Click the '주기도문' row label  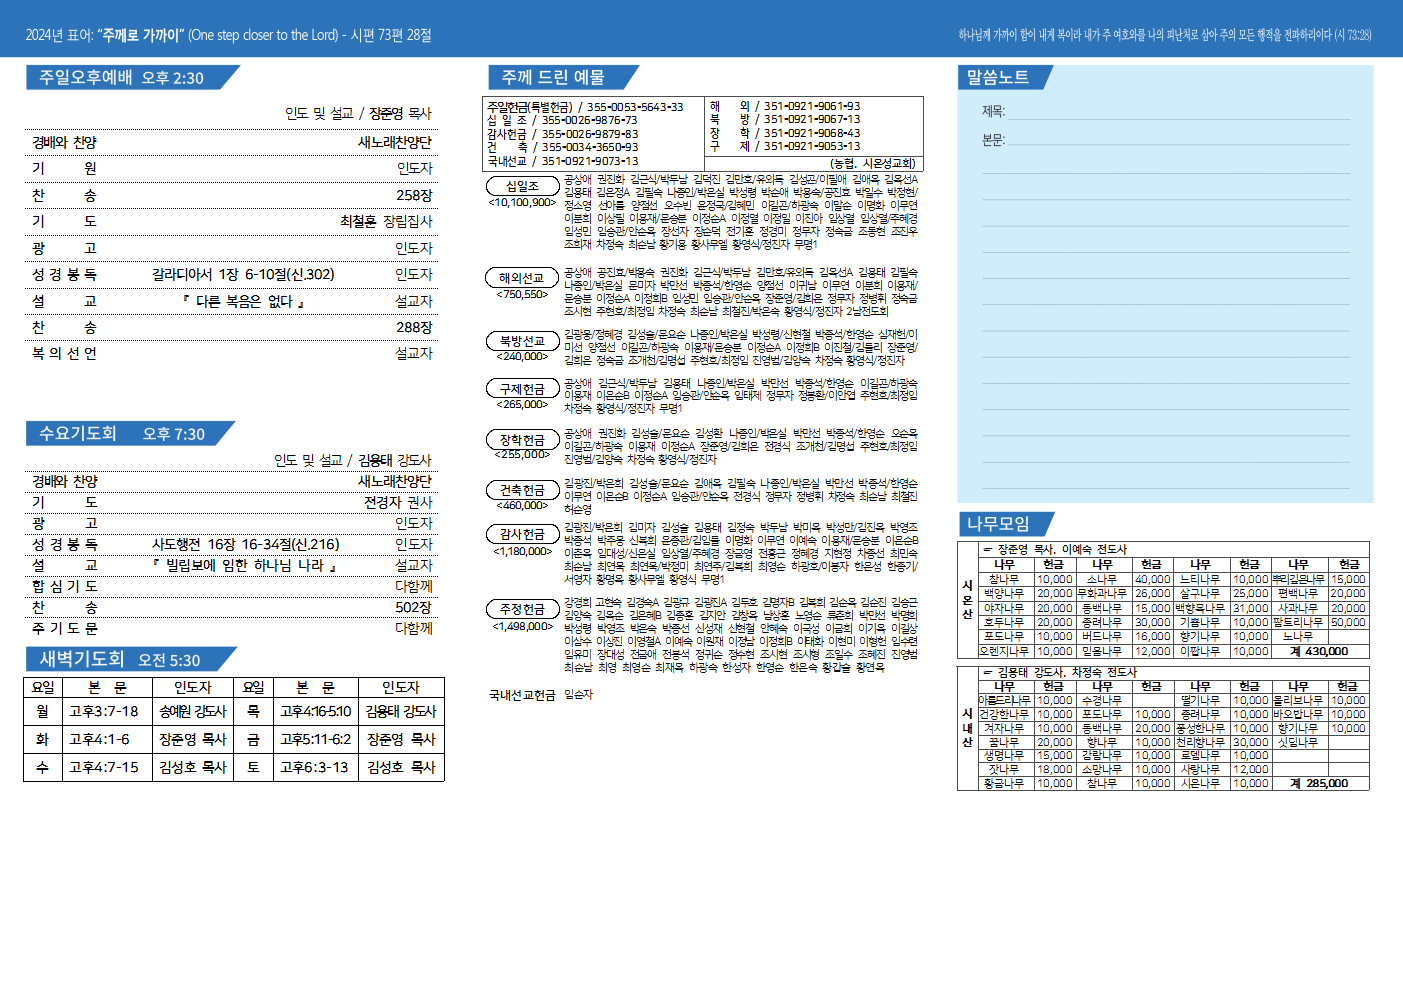64,628
